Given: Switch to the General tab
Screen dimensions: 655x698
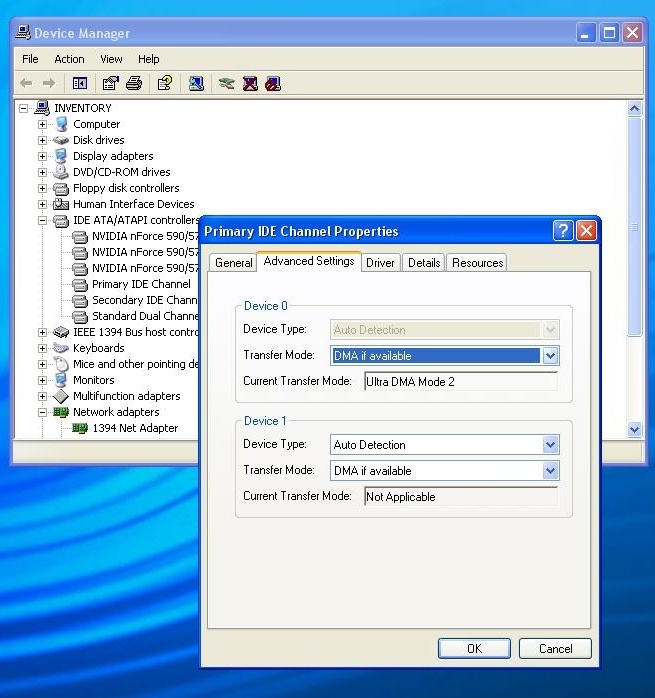Looking at the screenshot, I should [x=233, y=263].
